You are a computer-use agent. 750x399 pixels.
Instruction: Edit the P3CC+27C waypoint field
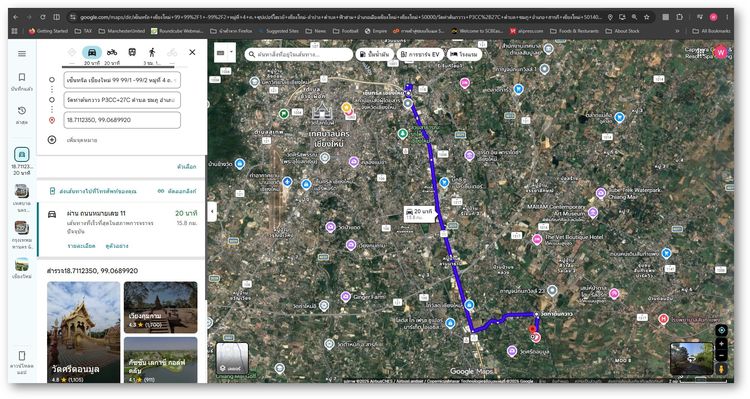point(122,100)
